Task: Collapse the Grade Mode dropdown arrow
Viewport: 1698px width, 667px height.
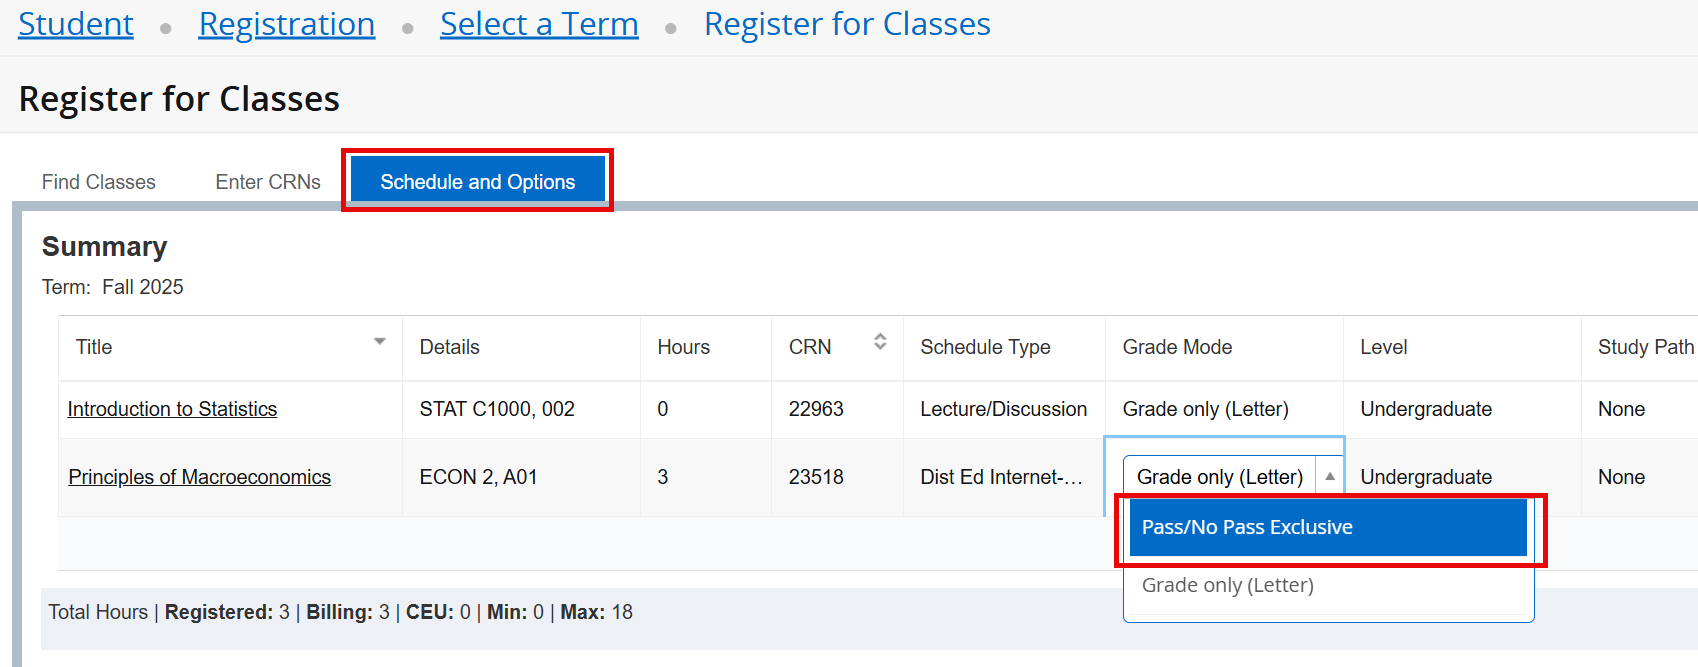Action: coord(1330,477)
